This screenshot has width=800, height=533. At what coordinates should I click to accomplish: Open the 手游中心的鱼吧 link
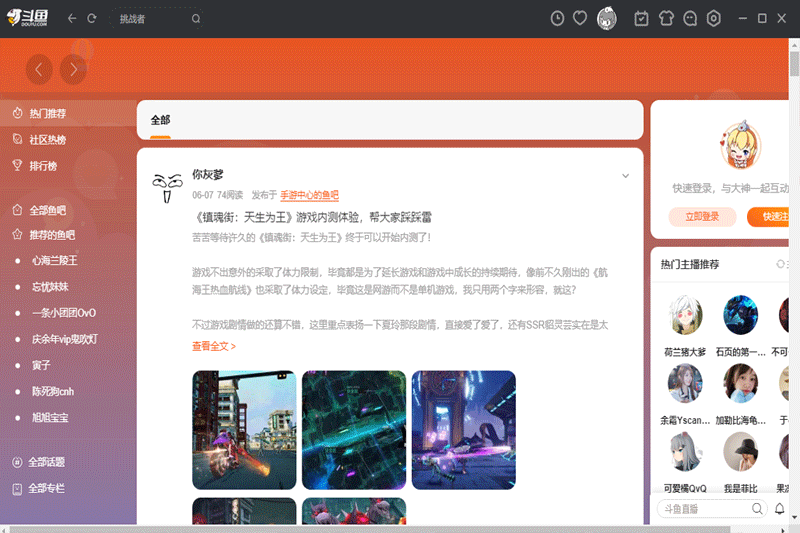pos(309,195)
